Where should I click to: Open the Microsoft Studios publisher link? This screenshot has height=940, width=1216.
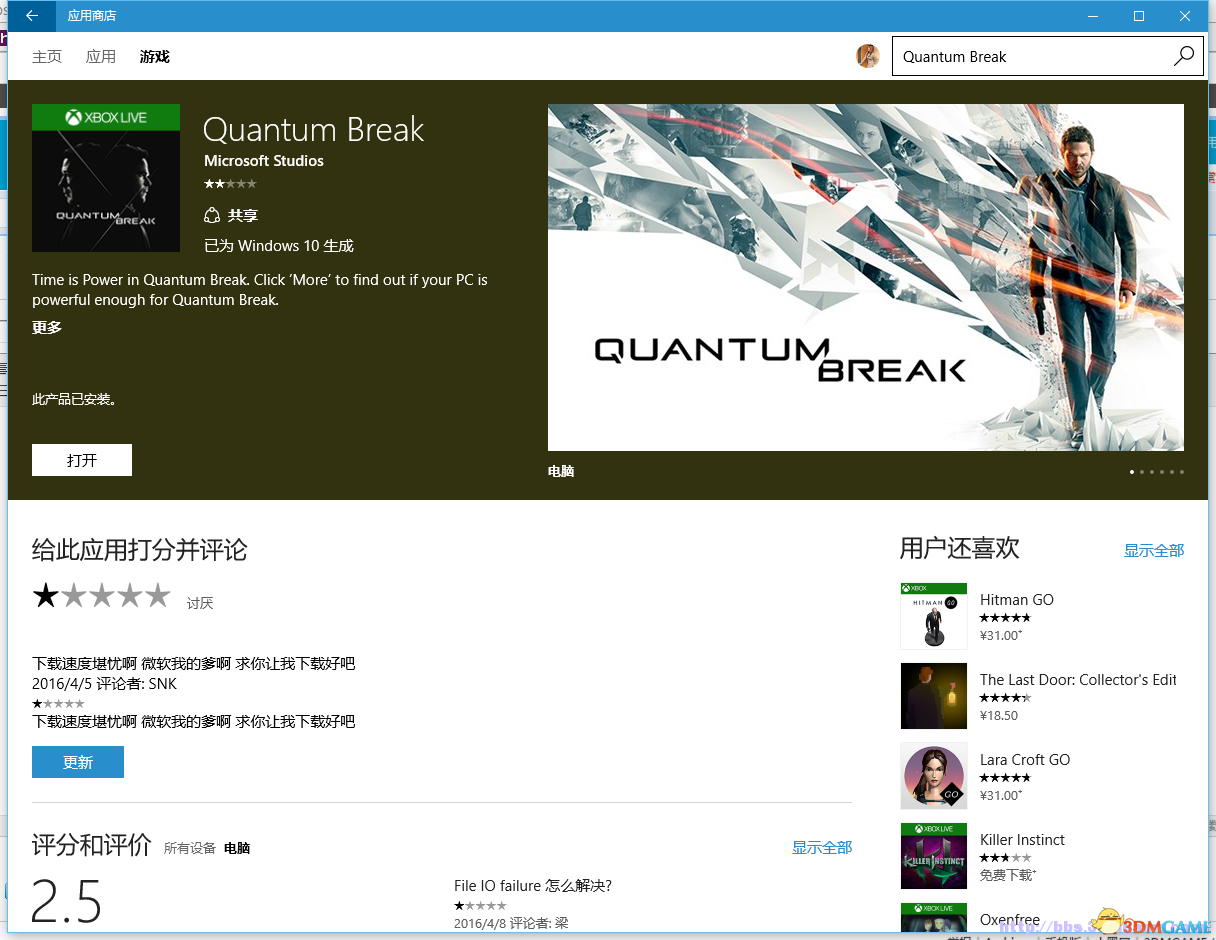[x=264, y=161]
